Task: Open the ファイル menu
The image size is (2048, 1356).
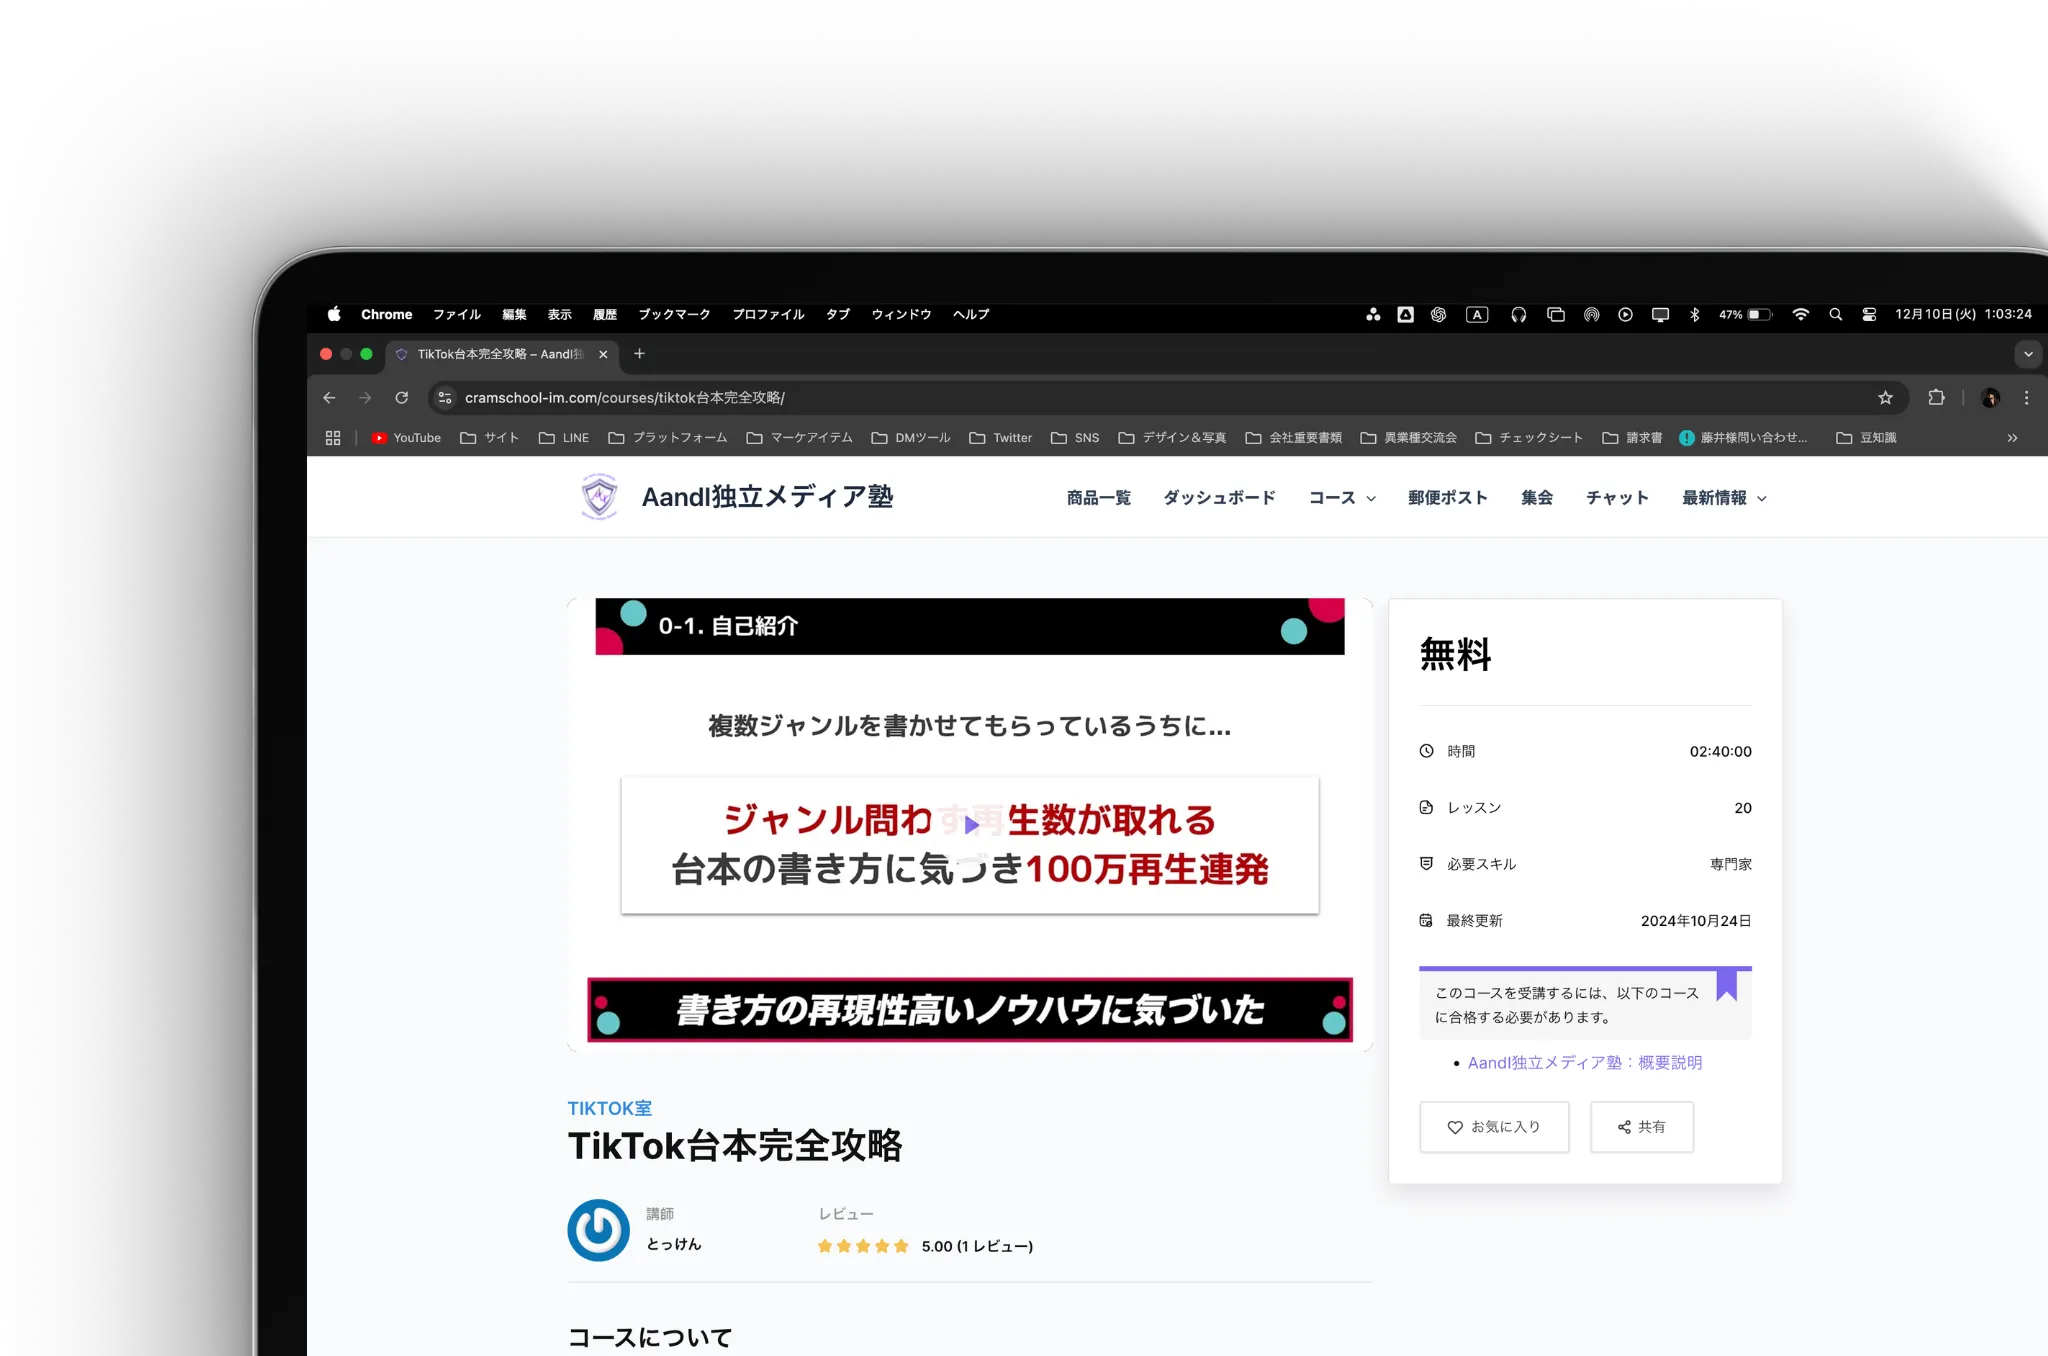Action: click(457, 314)
